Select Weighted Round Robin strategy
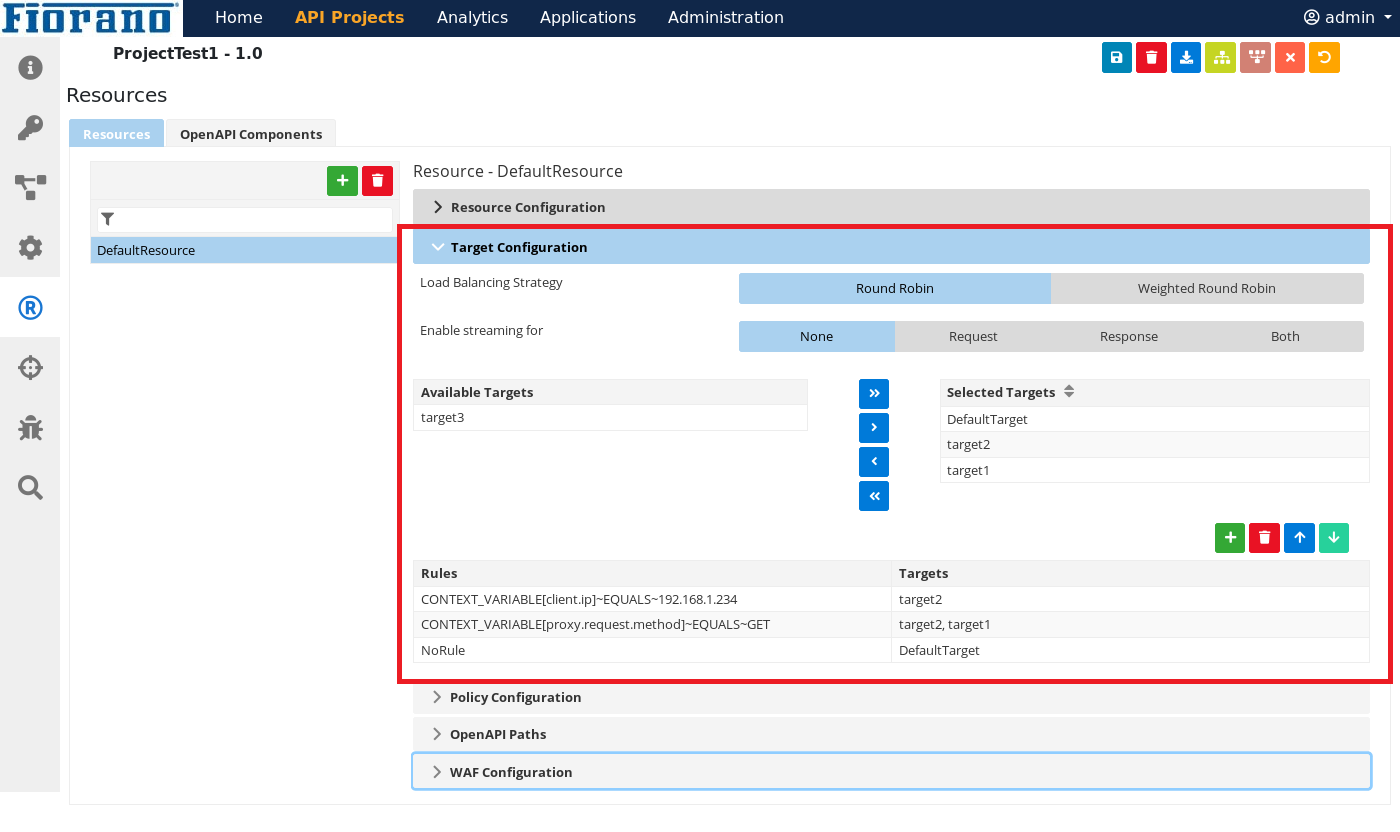Image resolution: width=1400 pixels, height=832 pixels. point(1206,289)
